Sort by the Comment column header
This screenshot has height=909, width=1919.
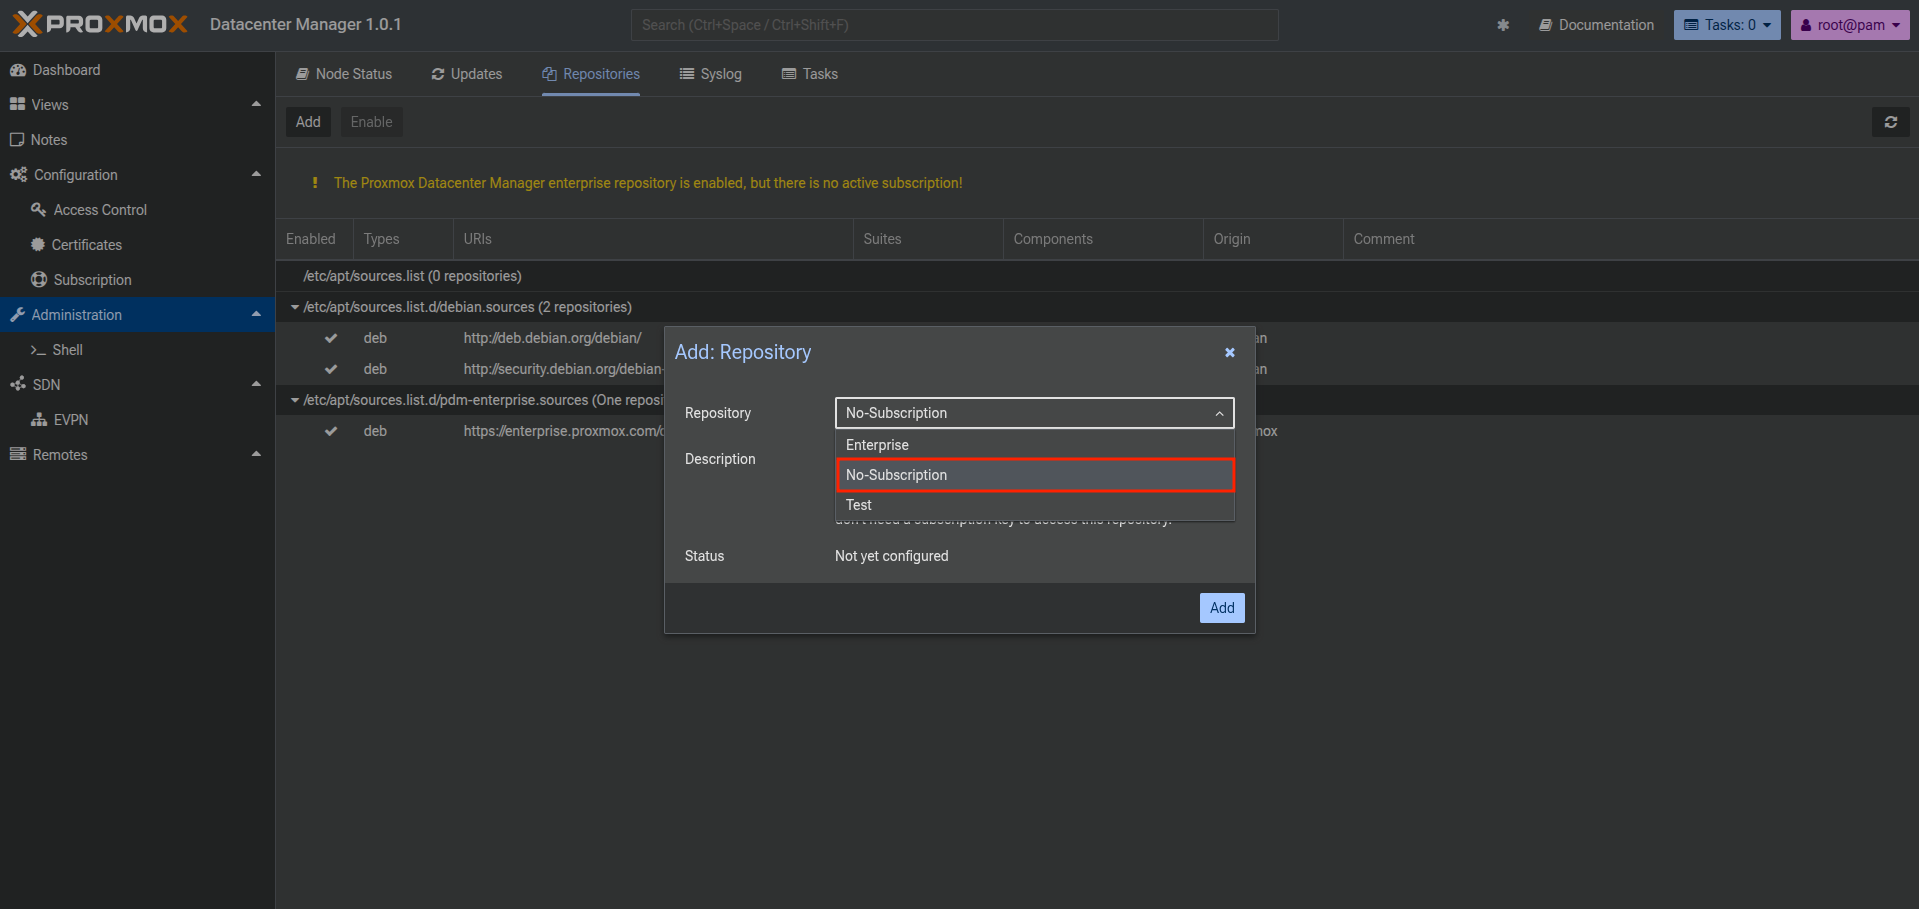point(1631,239)
